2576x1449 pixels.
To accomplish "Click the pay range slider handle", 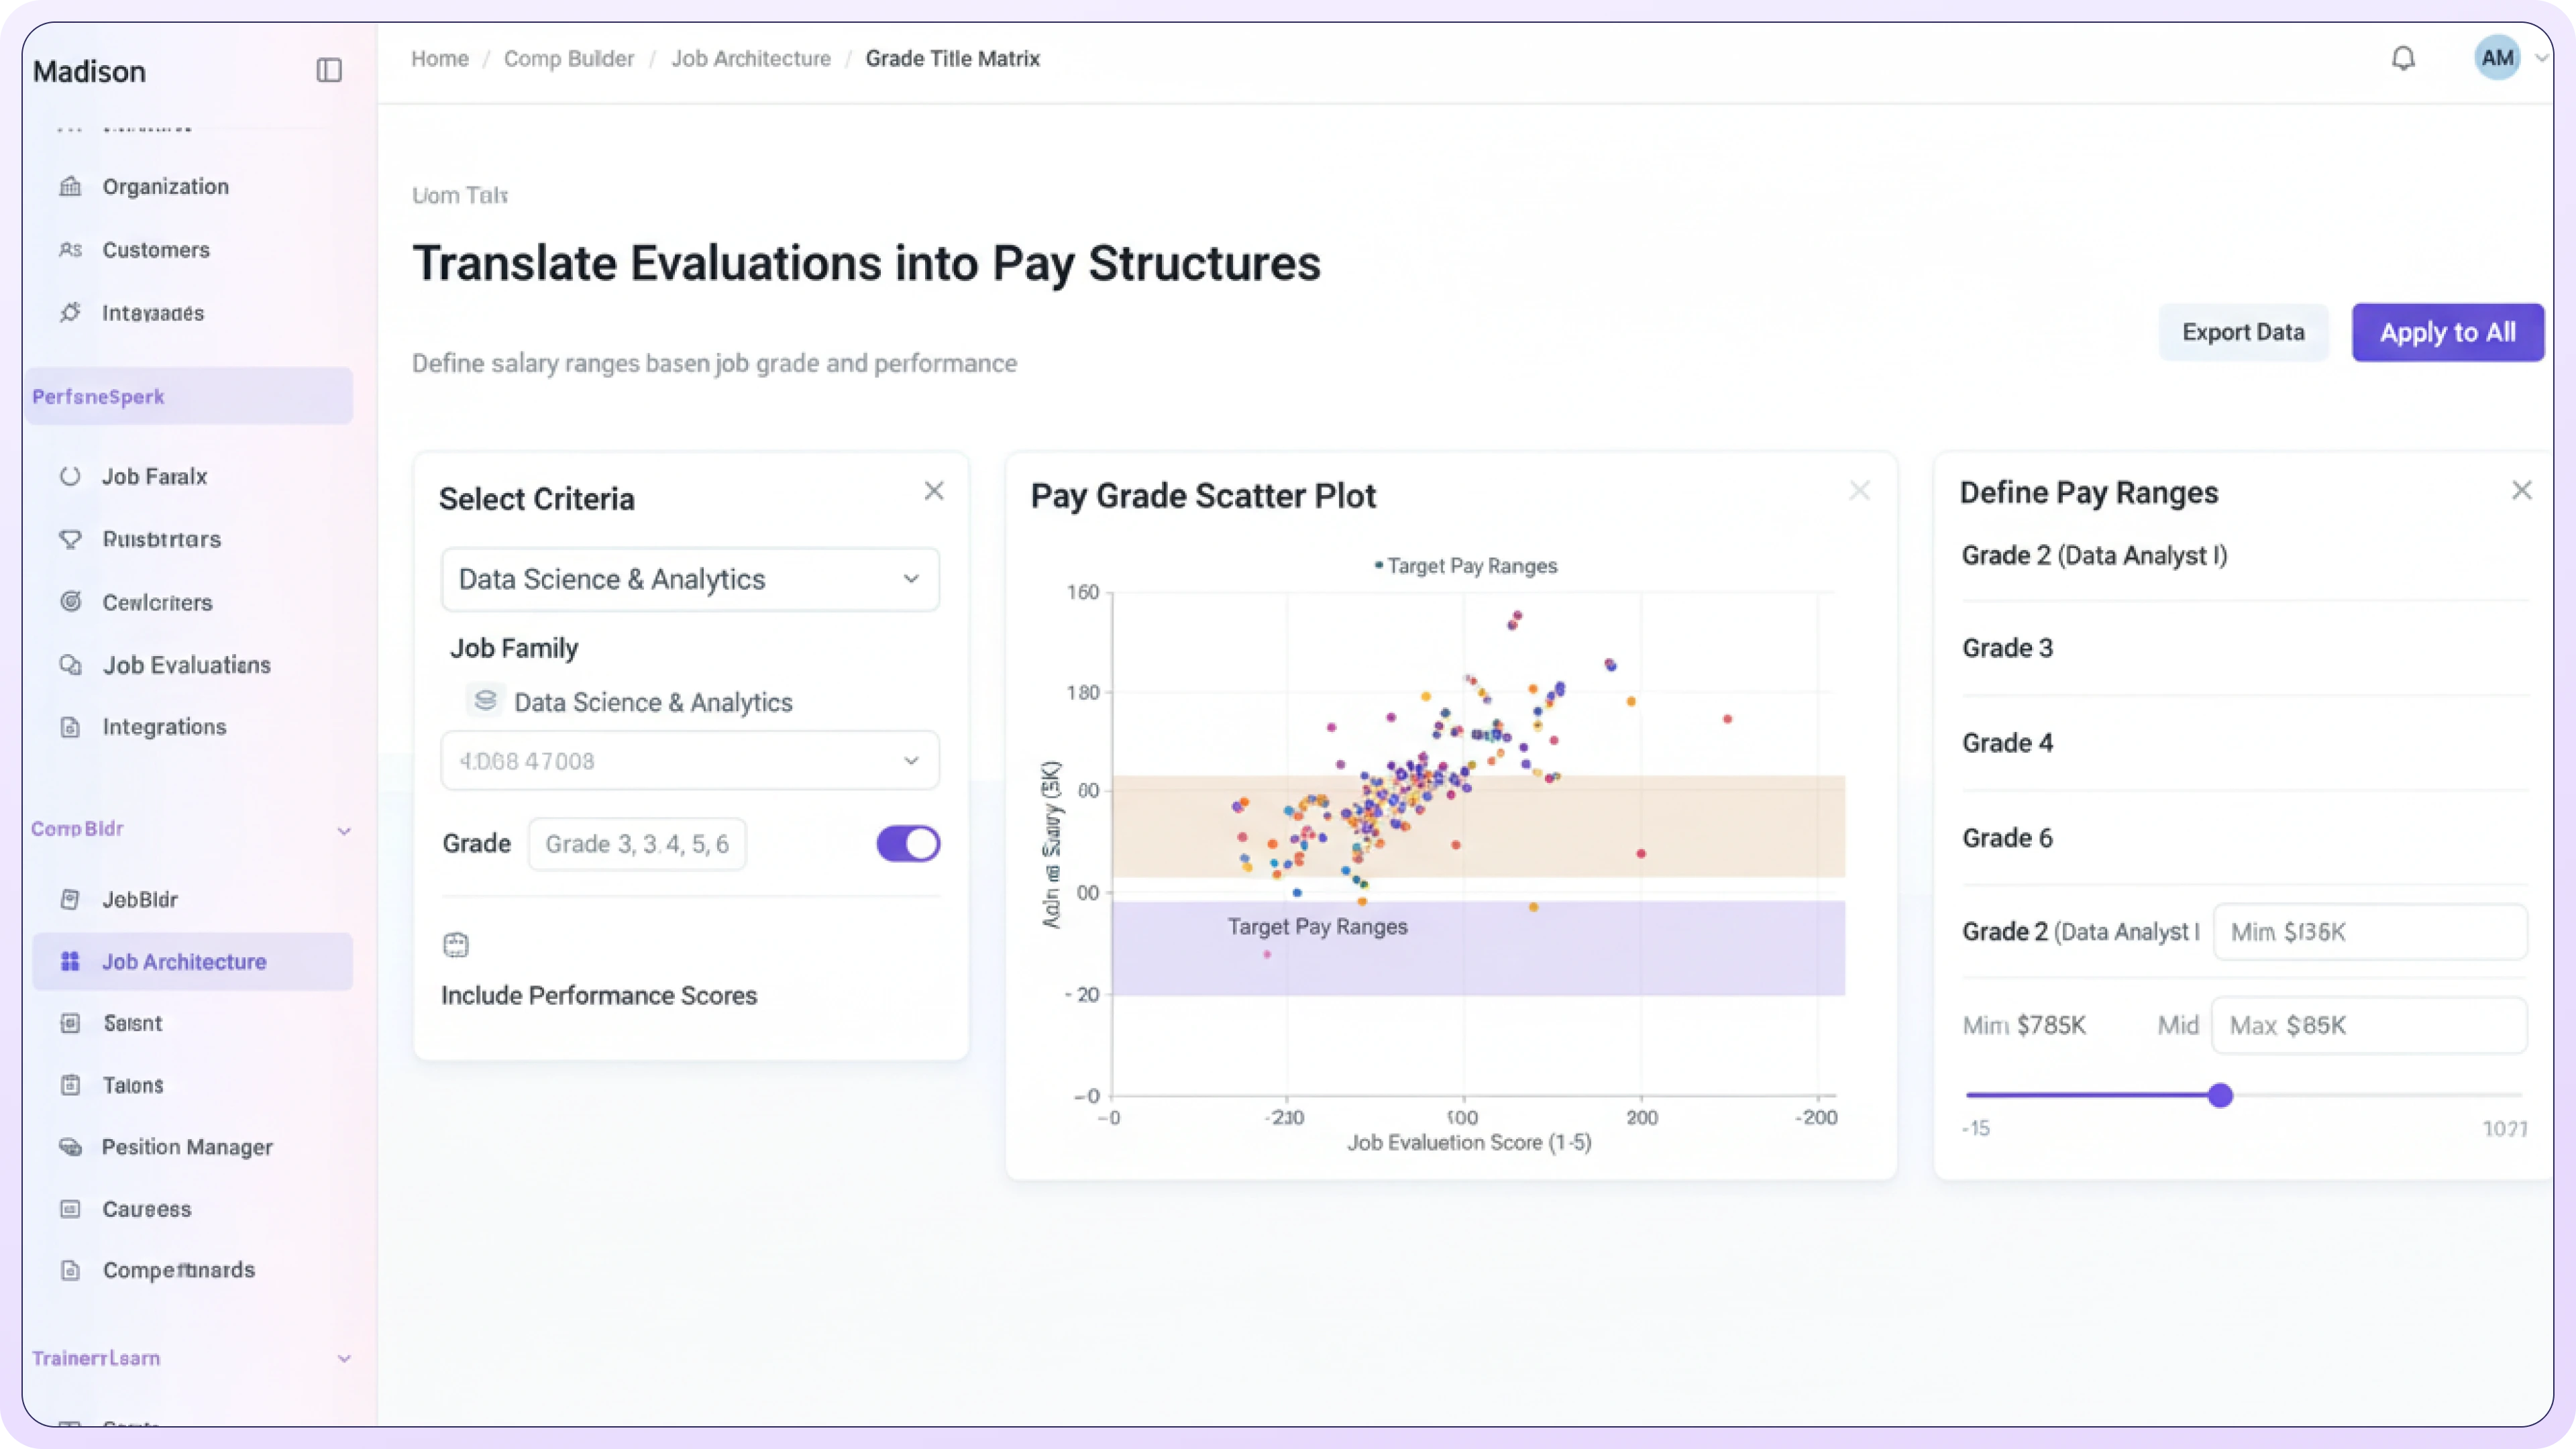I will click(2220, 1095).
